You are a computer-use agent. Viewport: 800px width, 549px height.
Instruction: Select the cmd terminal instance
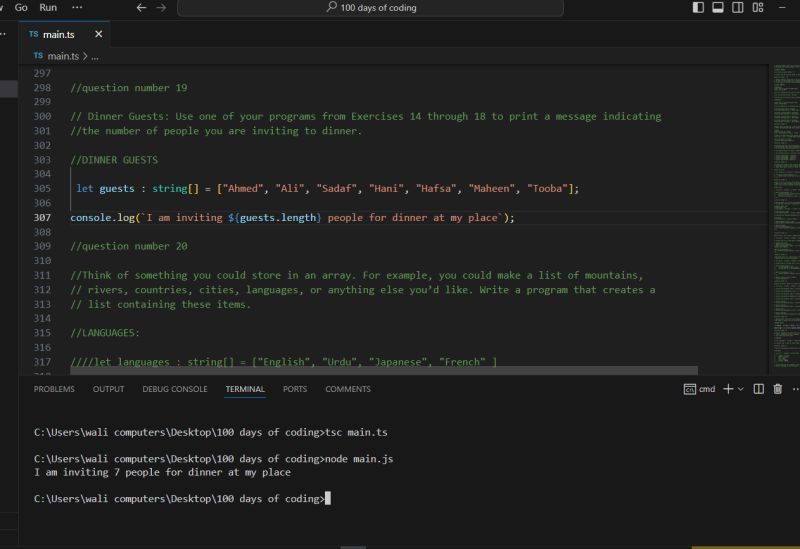(x=700, y=389)
